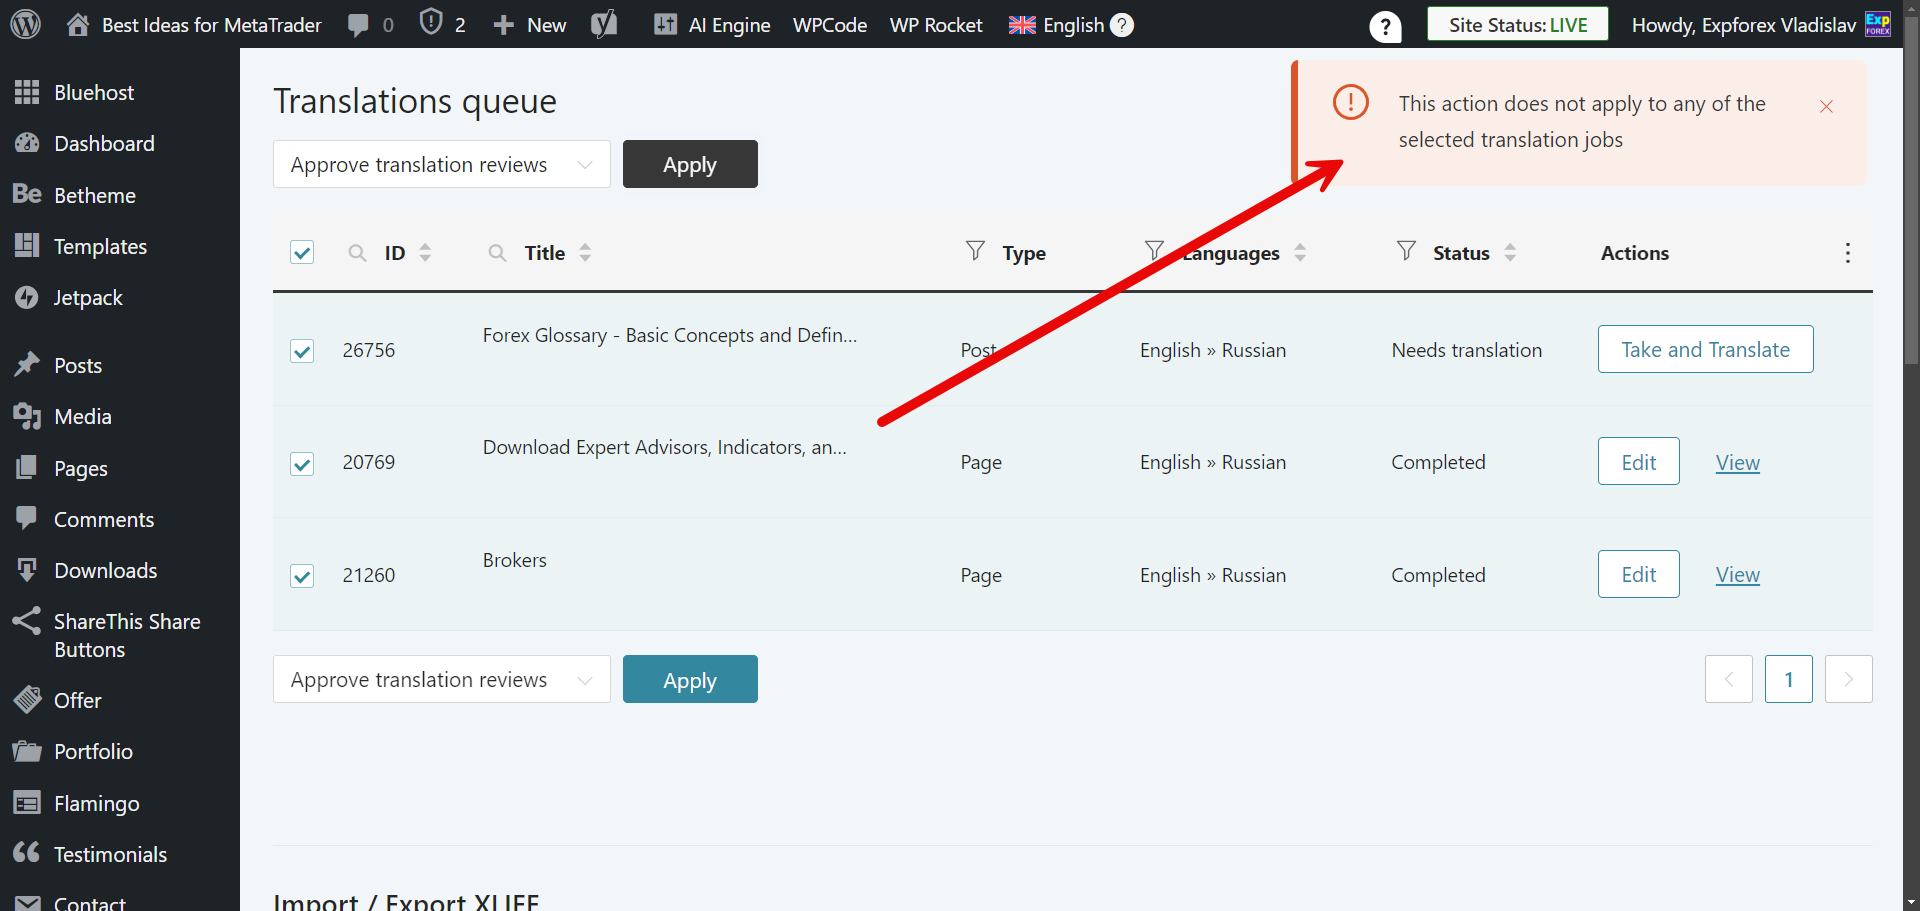Click the Type column filter icon

tap(975, 251)
